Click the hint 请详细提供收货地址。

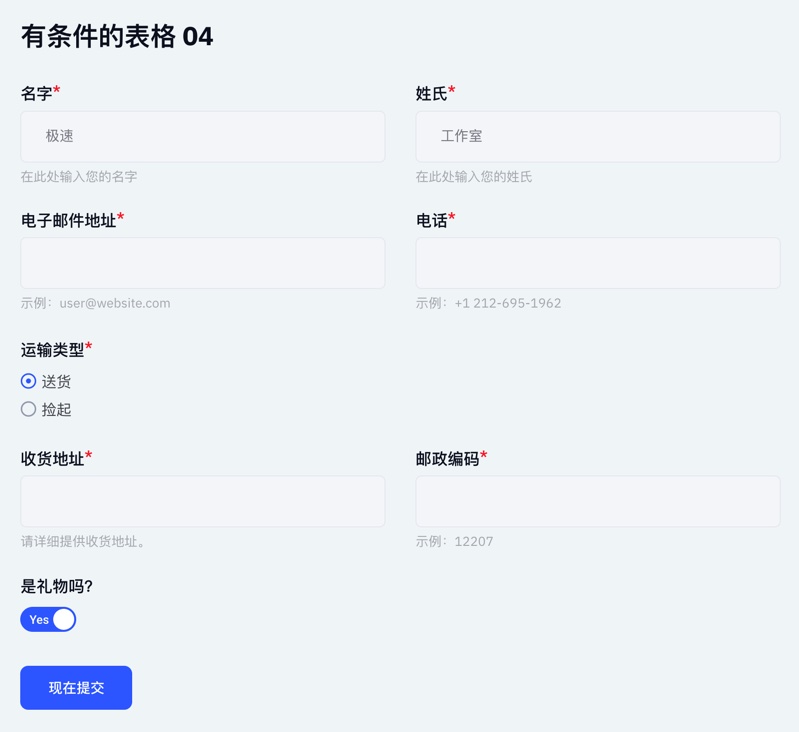pyautogui.click(x=83, y=541)
